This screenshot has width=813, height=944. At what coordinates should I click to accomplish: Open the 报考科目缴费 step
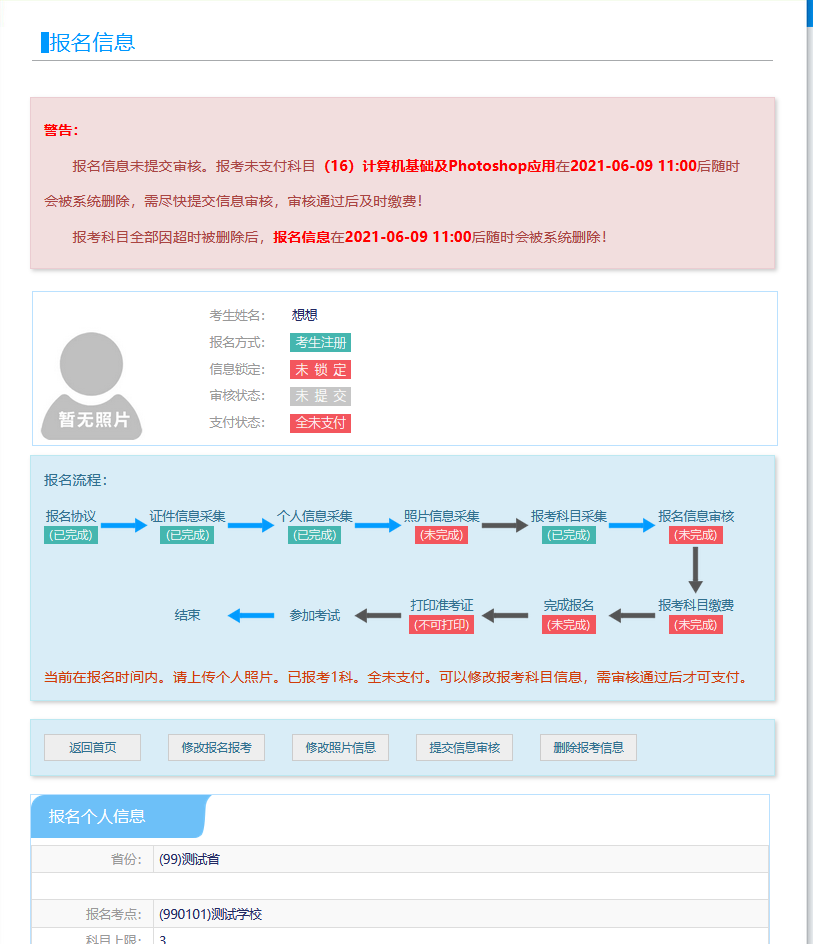coord(696,605)
